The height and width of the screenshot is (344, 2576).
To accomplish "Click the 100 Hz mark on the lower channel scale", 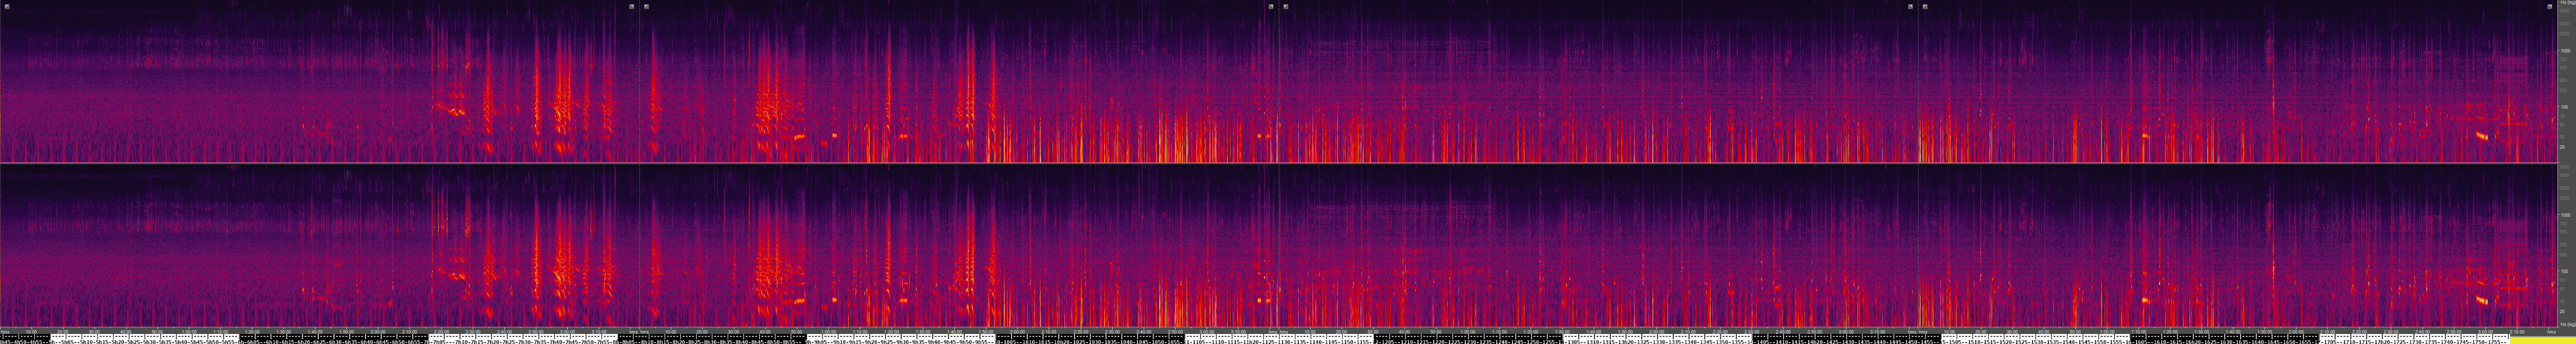I will coord(2565,271).
